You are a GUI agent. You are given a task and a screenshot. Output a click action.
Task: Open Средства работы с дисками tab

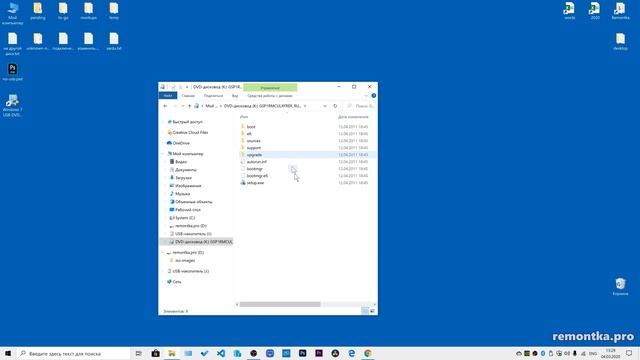pos(270,96)
